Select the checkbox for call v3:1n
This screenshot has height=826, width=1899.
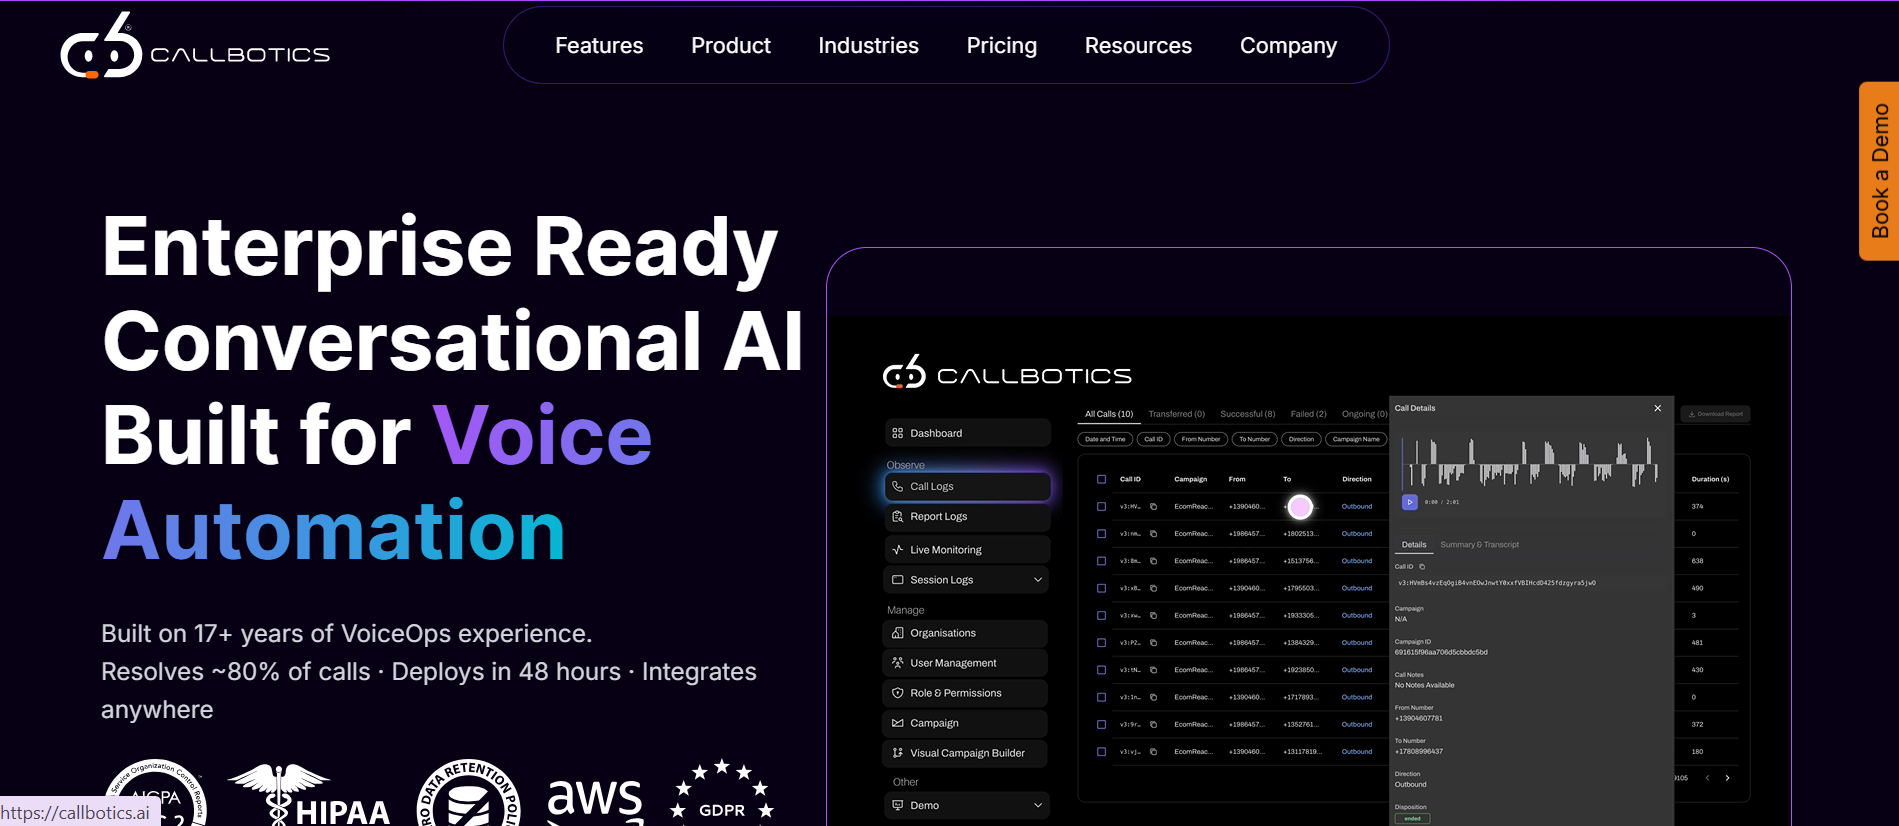click(1101, 697)
